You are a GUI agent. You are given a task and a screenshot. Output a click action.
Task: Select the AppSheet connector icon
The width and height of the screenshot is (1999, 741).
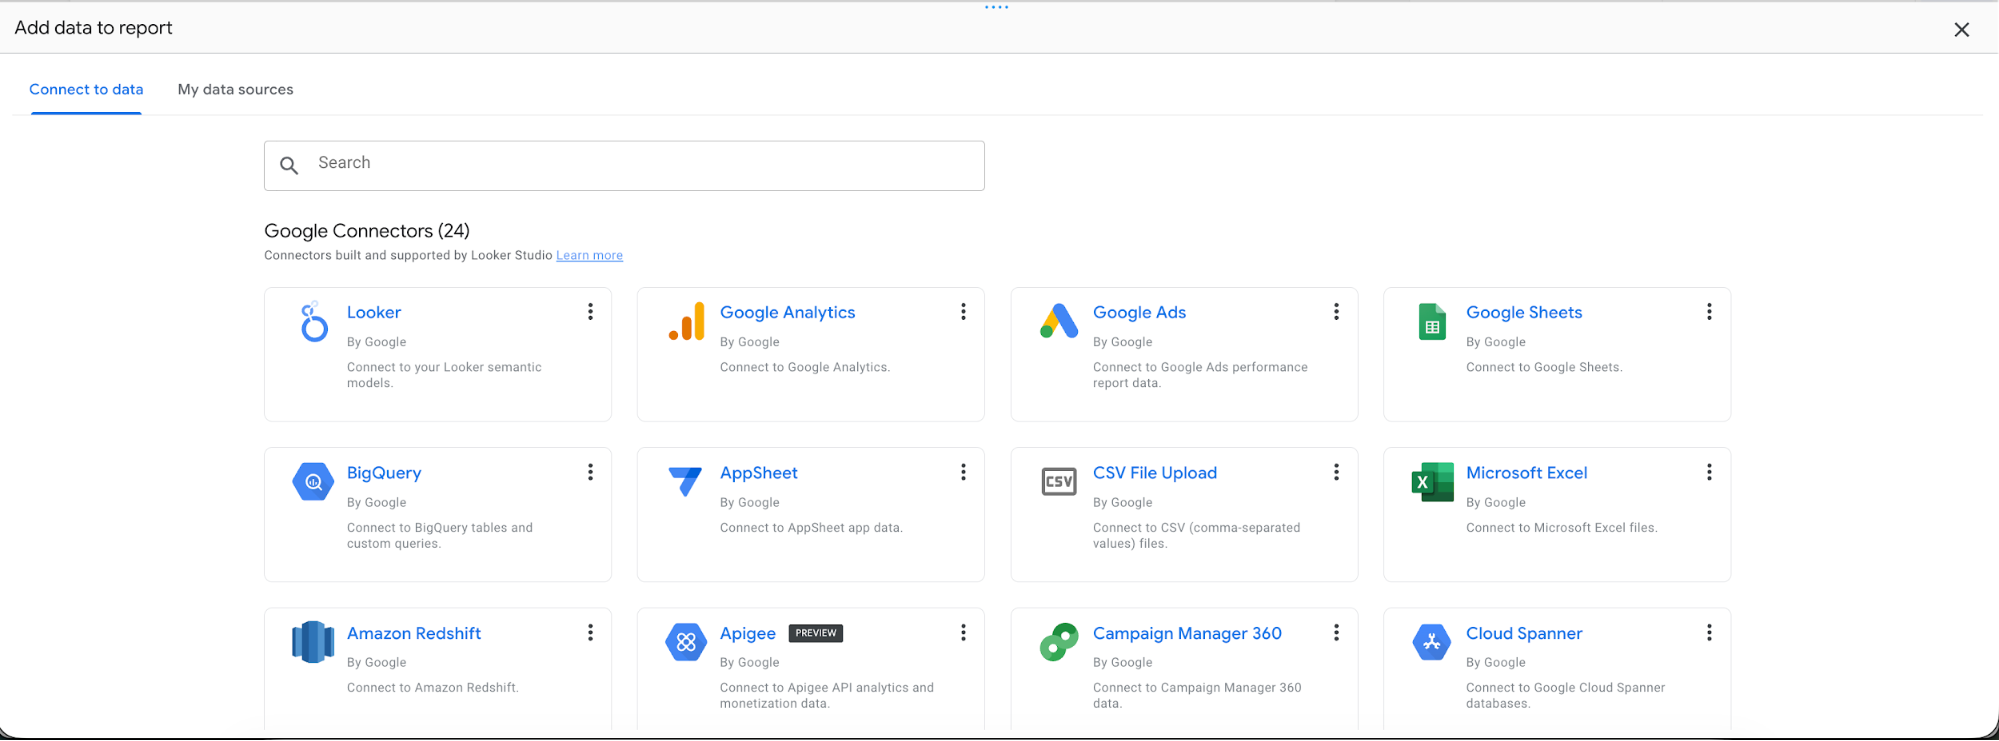686,482
